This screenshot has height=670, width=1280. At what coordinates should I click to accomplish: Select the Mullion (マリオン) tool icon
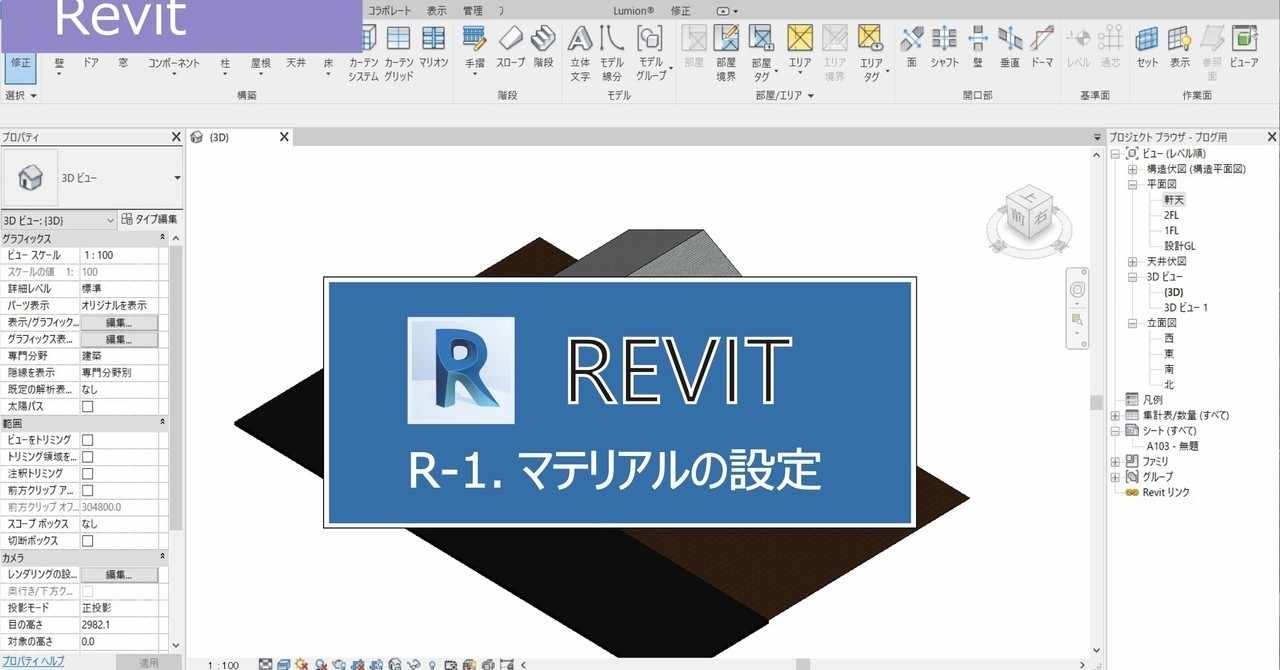pyautogui.click(x=433, y=38)
